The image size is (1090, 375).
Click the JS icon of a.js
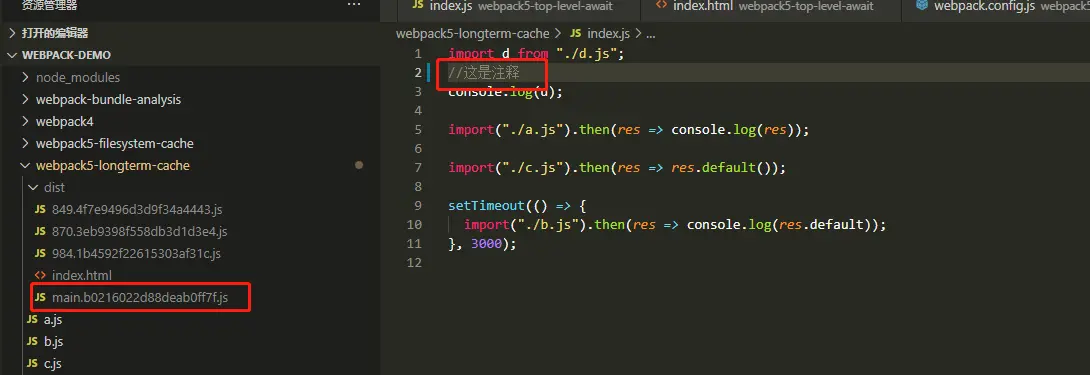point(32,320)
